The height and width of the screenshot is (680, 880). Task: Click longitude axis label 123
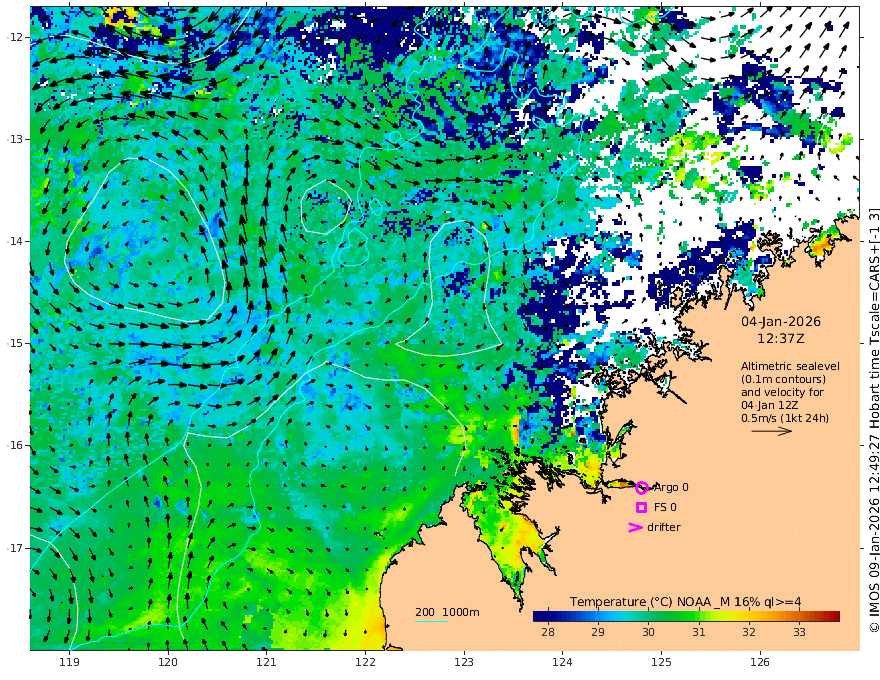(x=464, y=663)
